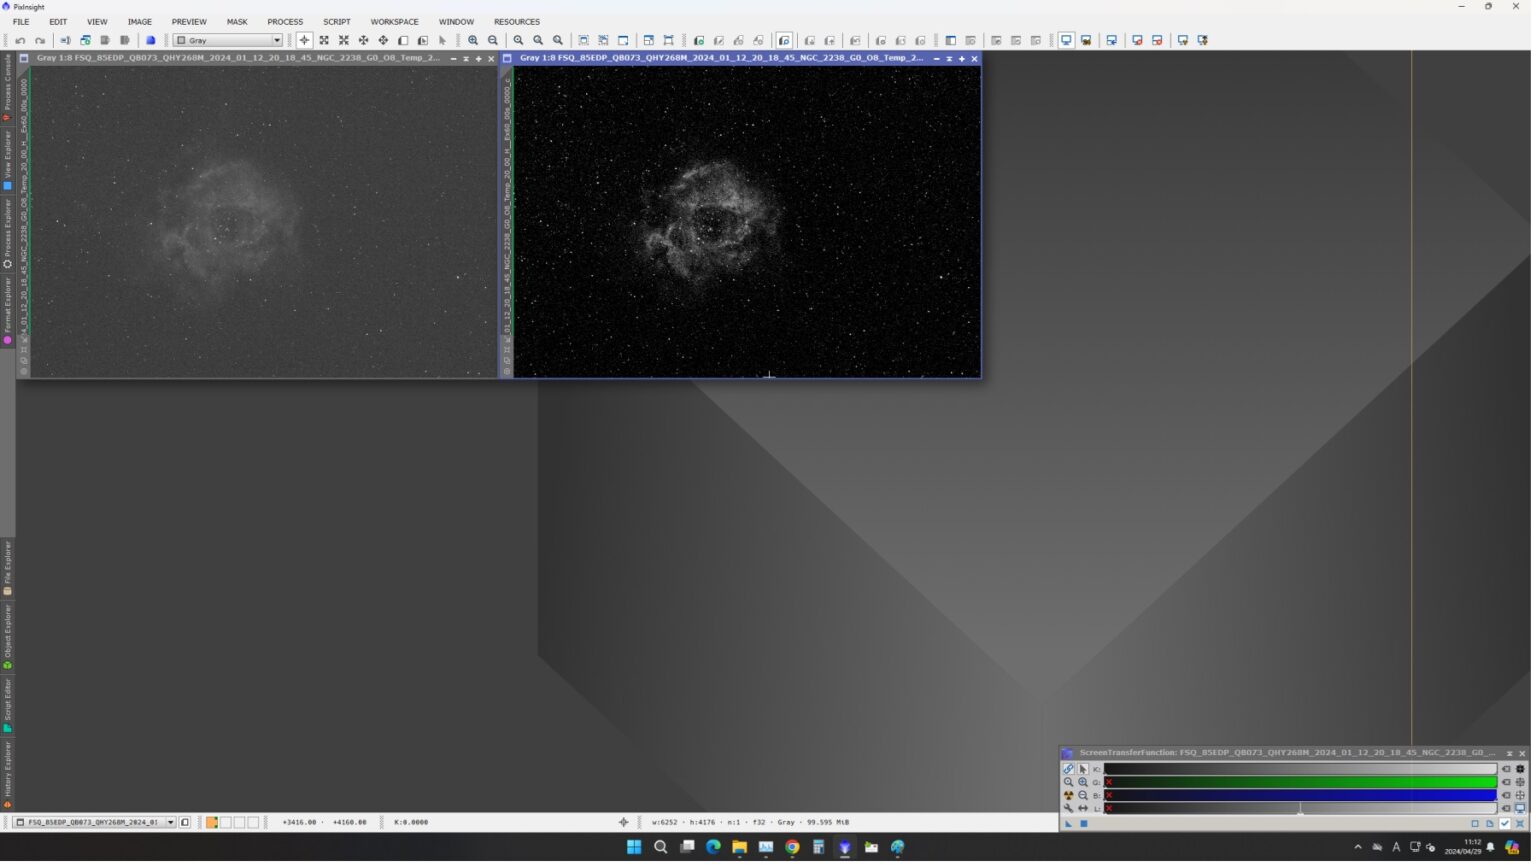Image resolution: width=1536 pixels, height=867 pixels.
Task: Open STF parameters with the wrench icon
Action: tap(1068, 807)
